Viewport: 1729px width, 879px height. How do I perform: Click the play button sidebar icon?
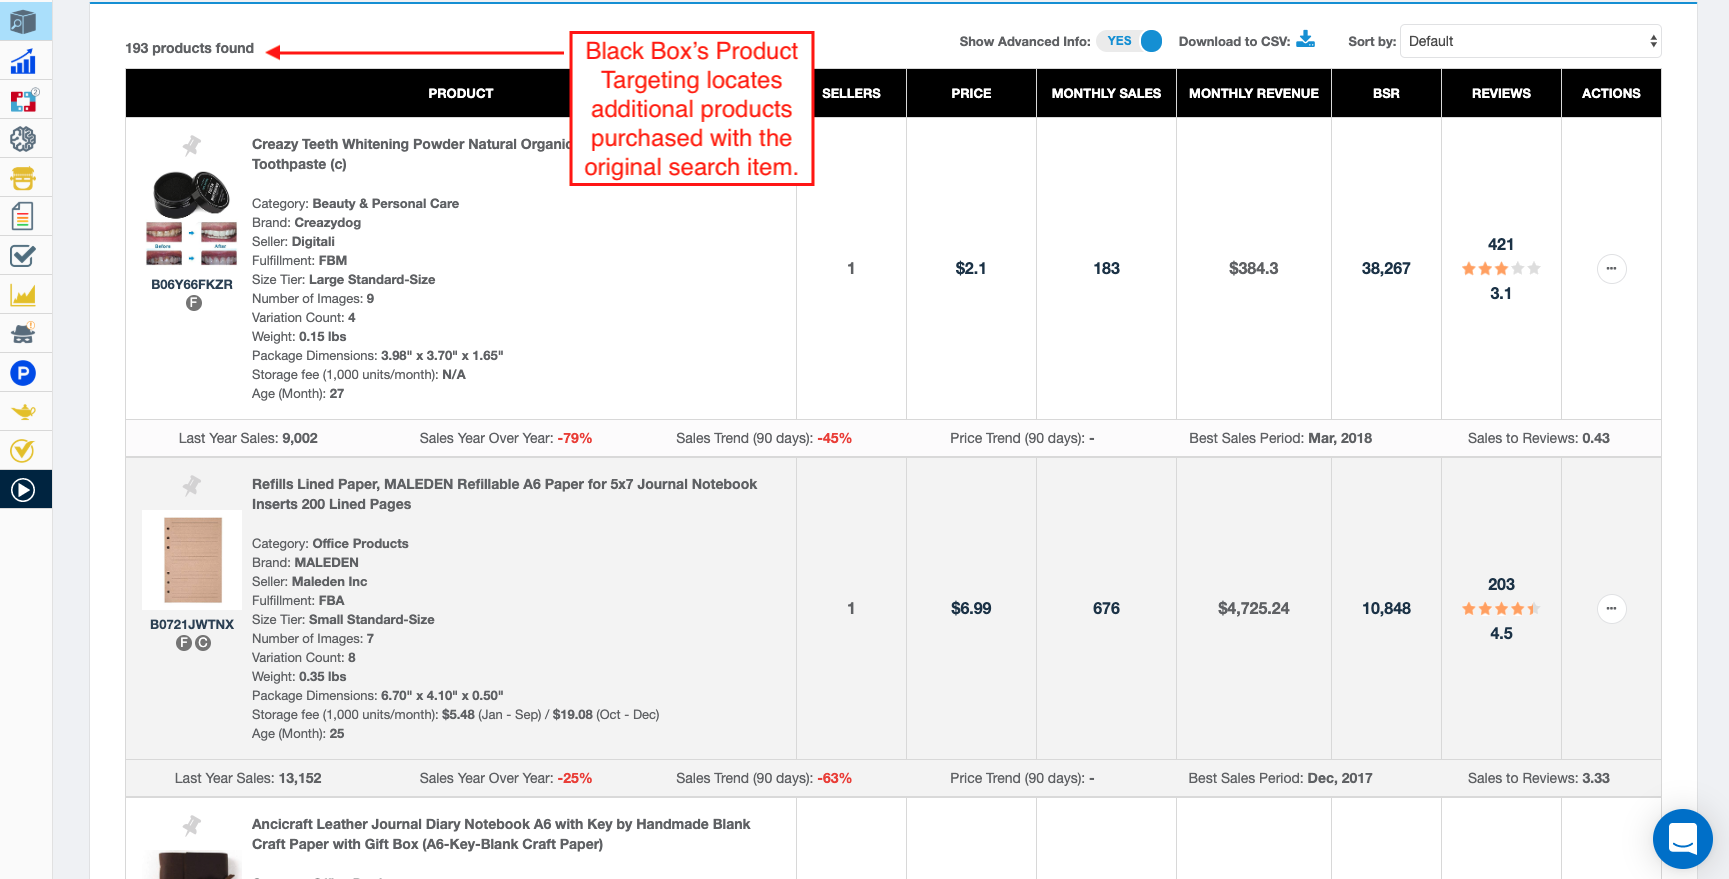pos(23,490)
